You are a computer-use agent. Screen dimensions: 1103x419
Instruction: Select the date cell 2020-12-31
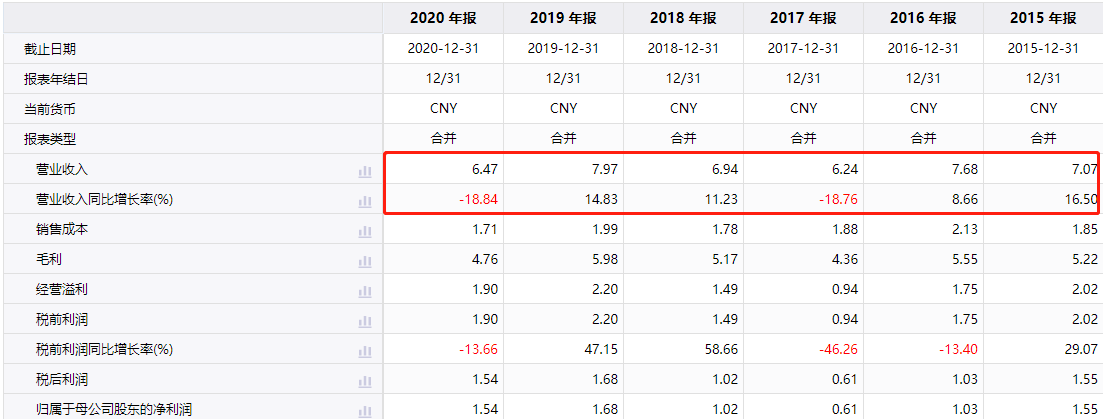443,49
